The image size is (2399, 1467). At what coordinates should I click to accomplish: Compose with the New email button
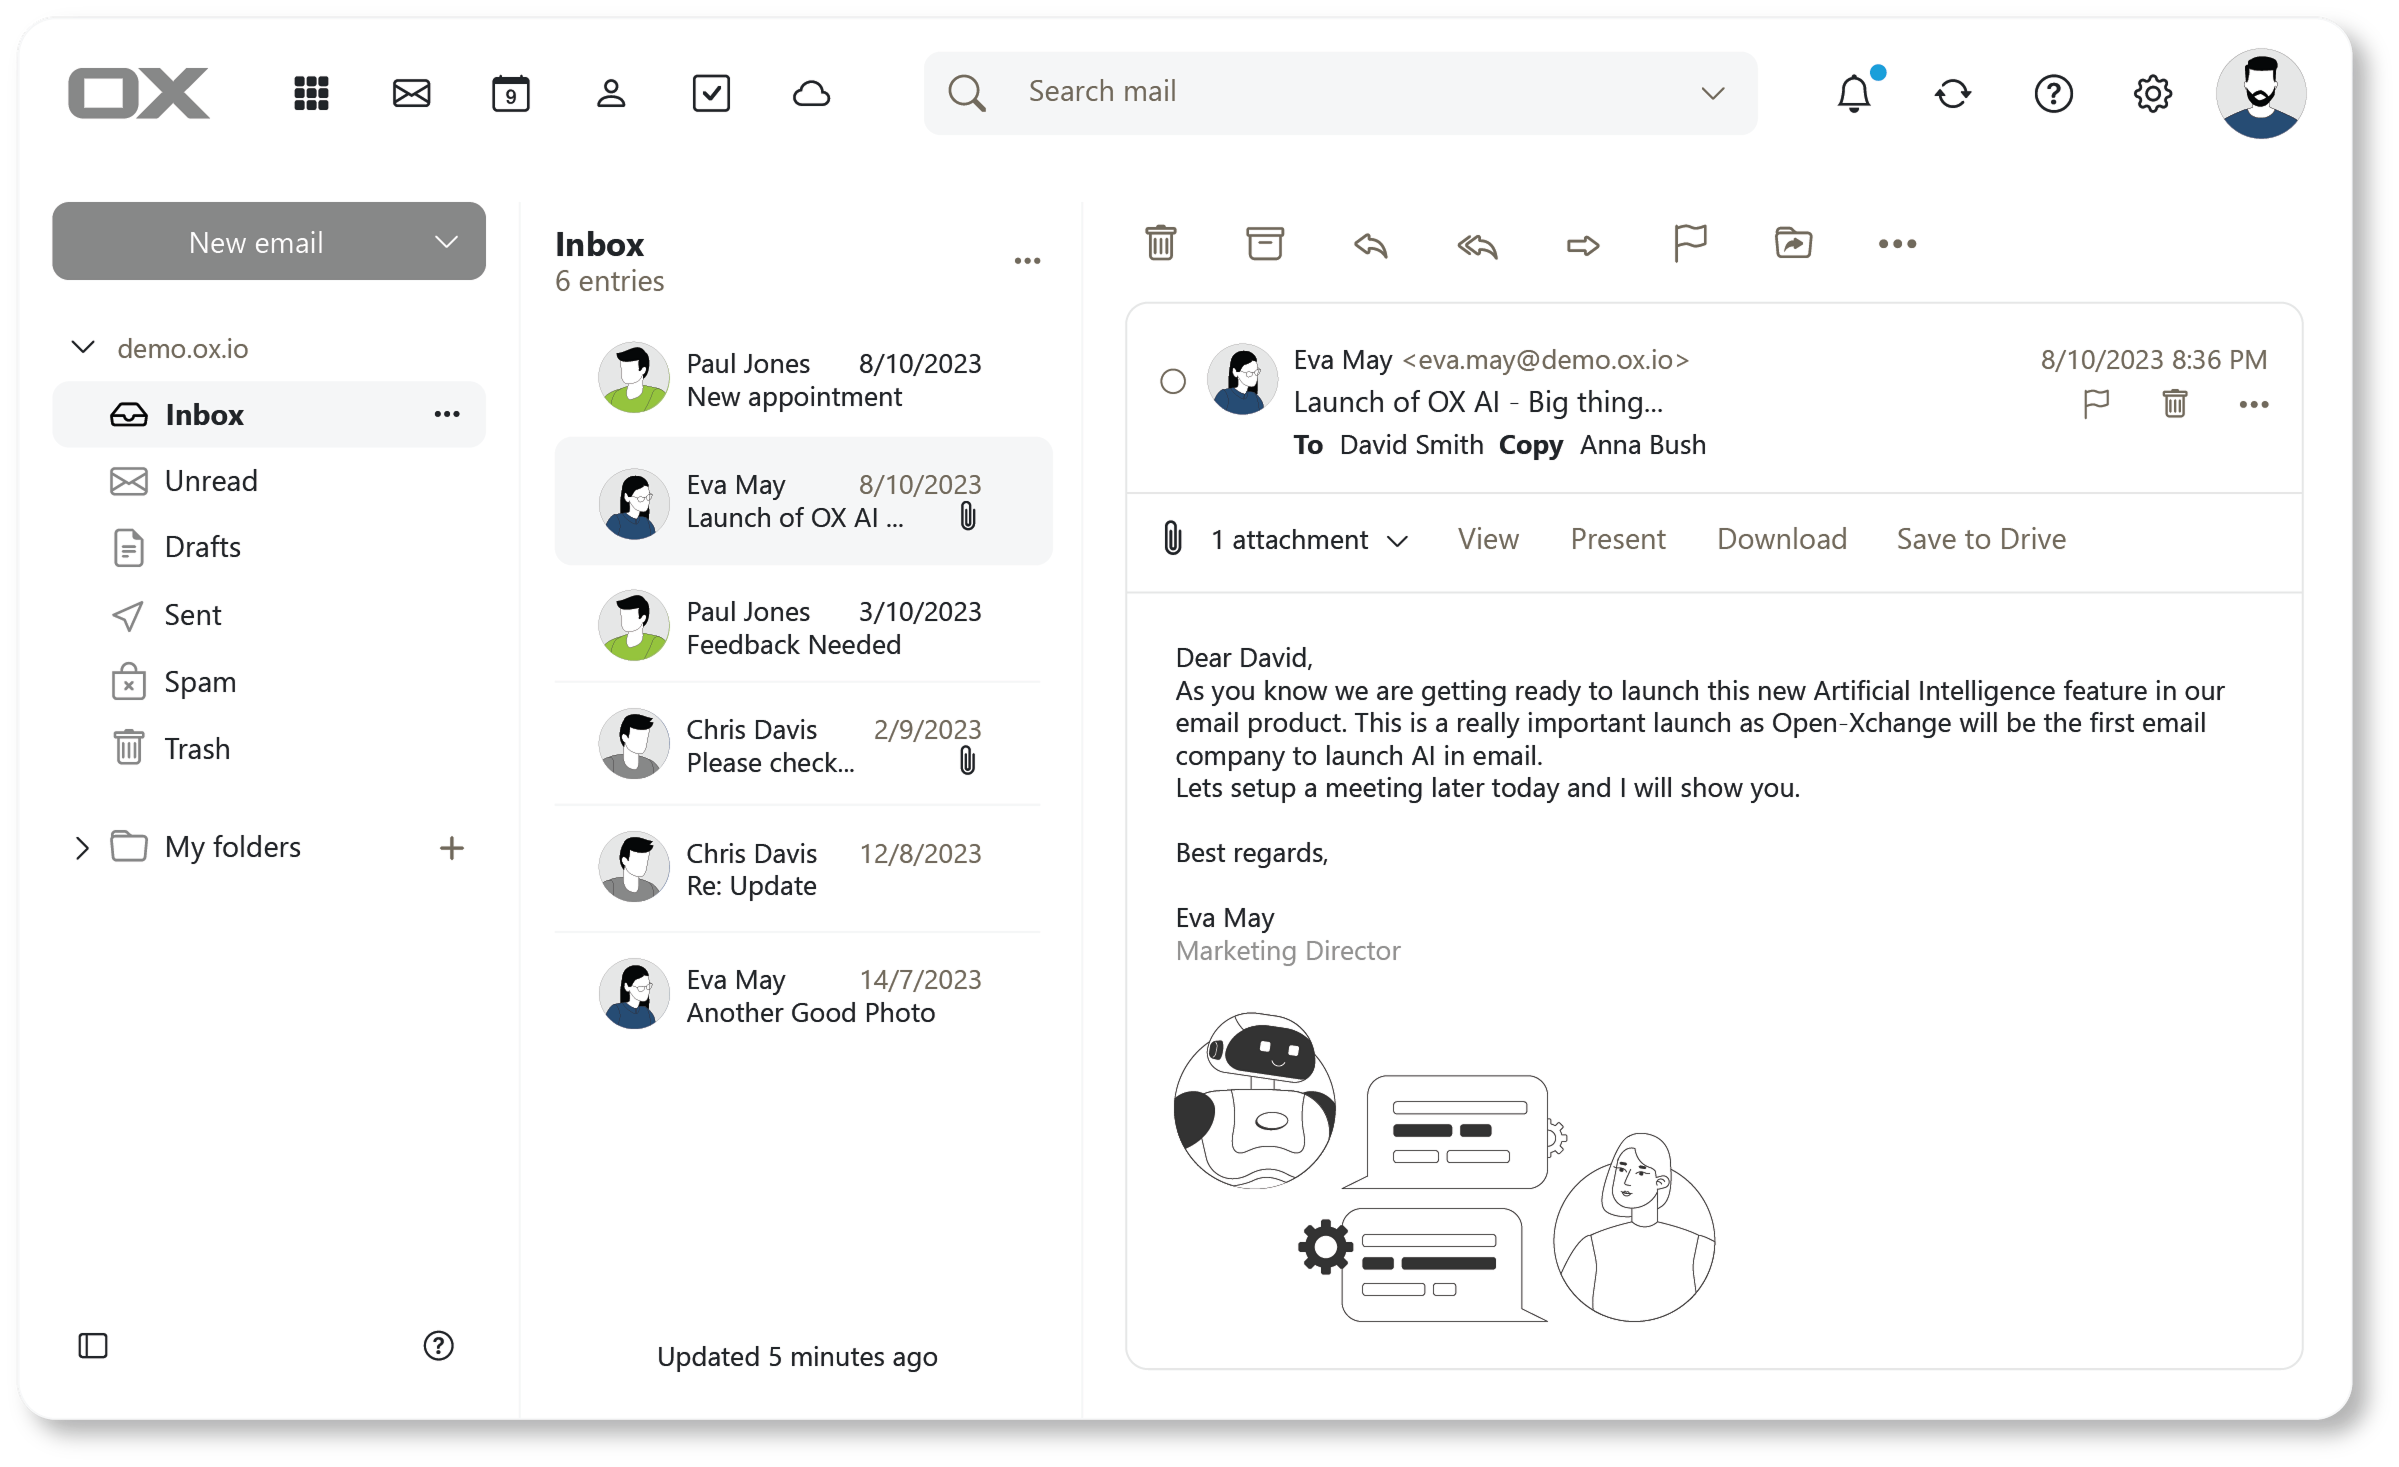coord(256,242)
